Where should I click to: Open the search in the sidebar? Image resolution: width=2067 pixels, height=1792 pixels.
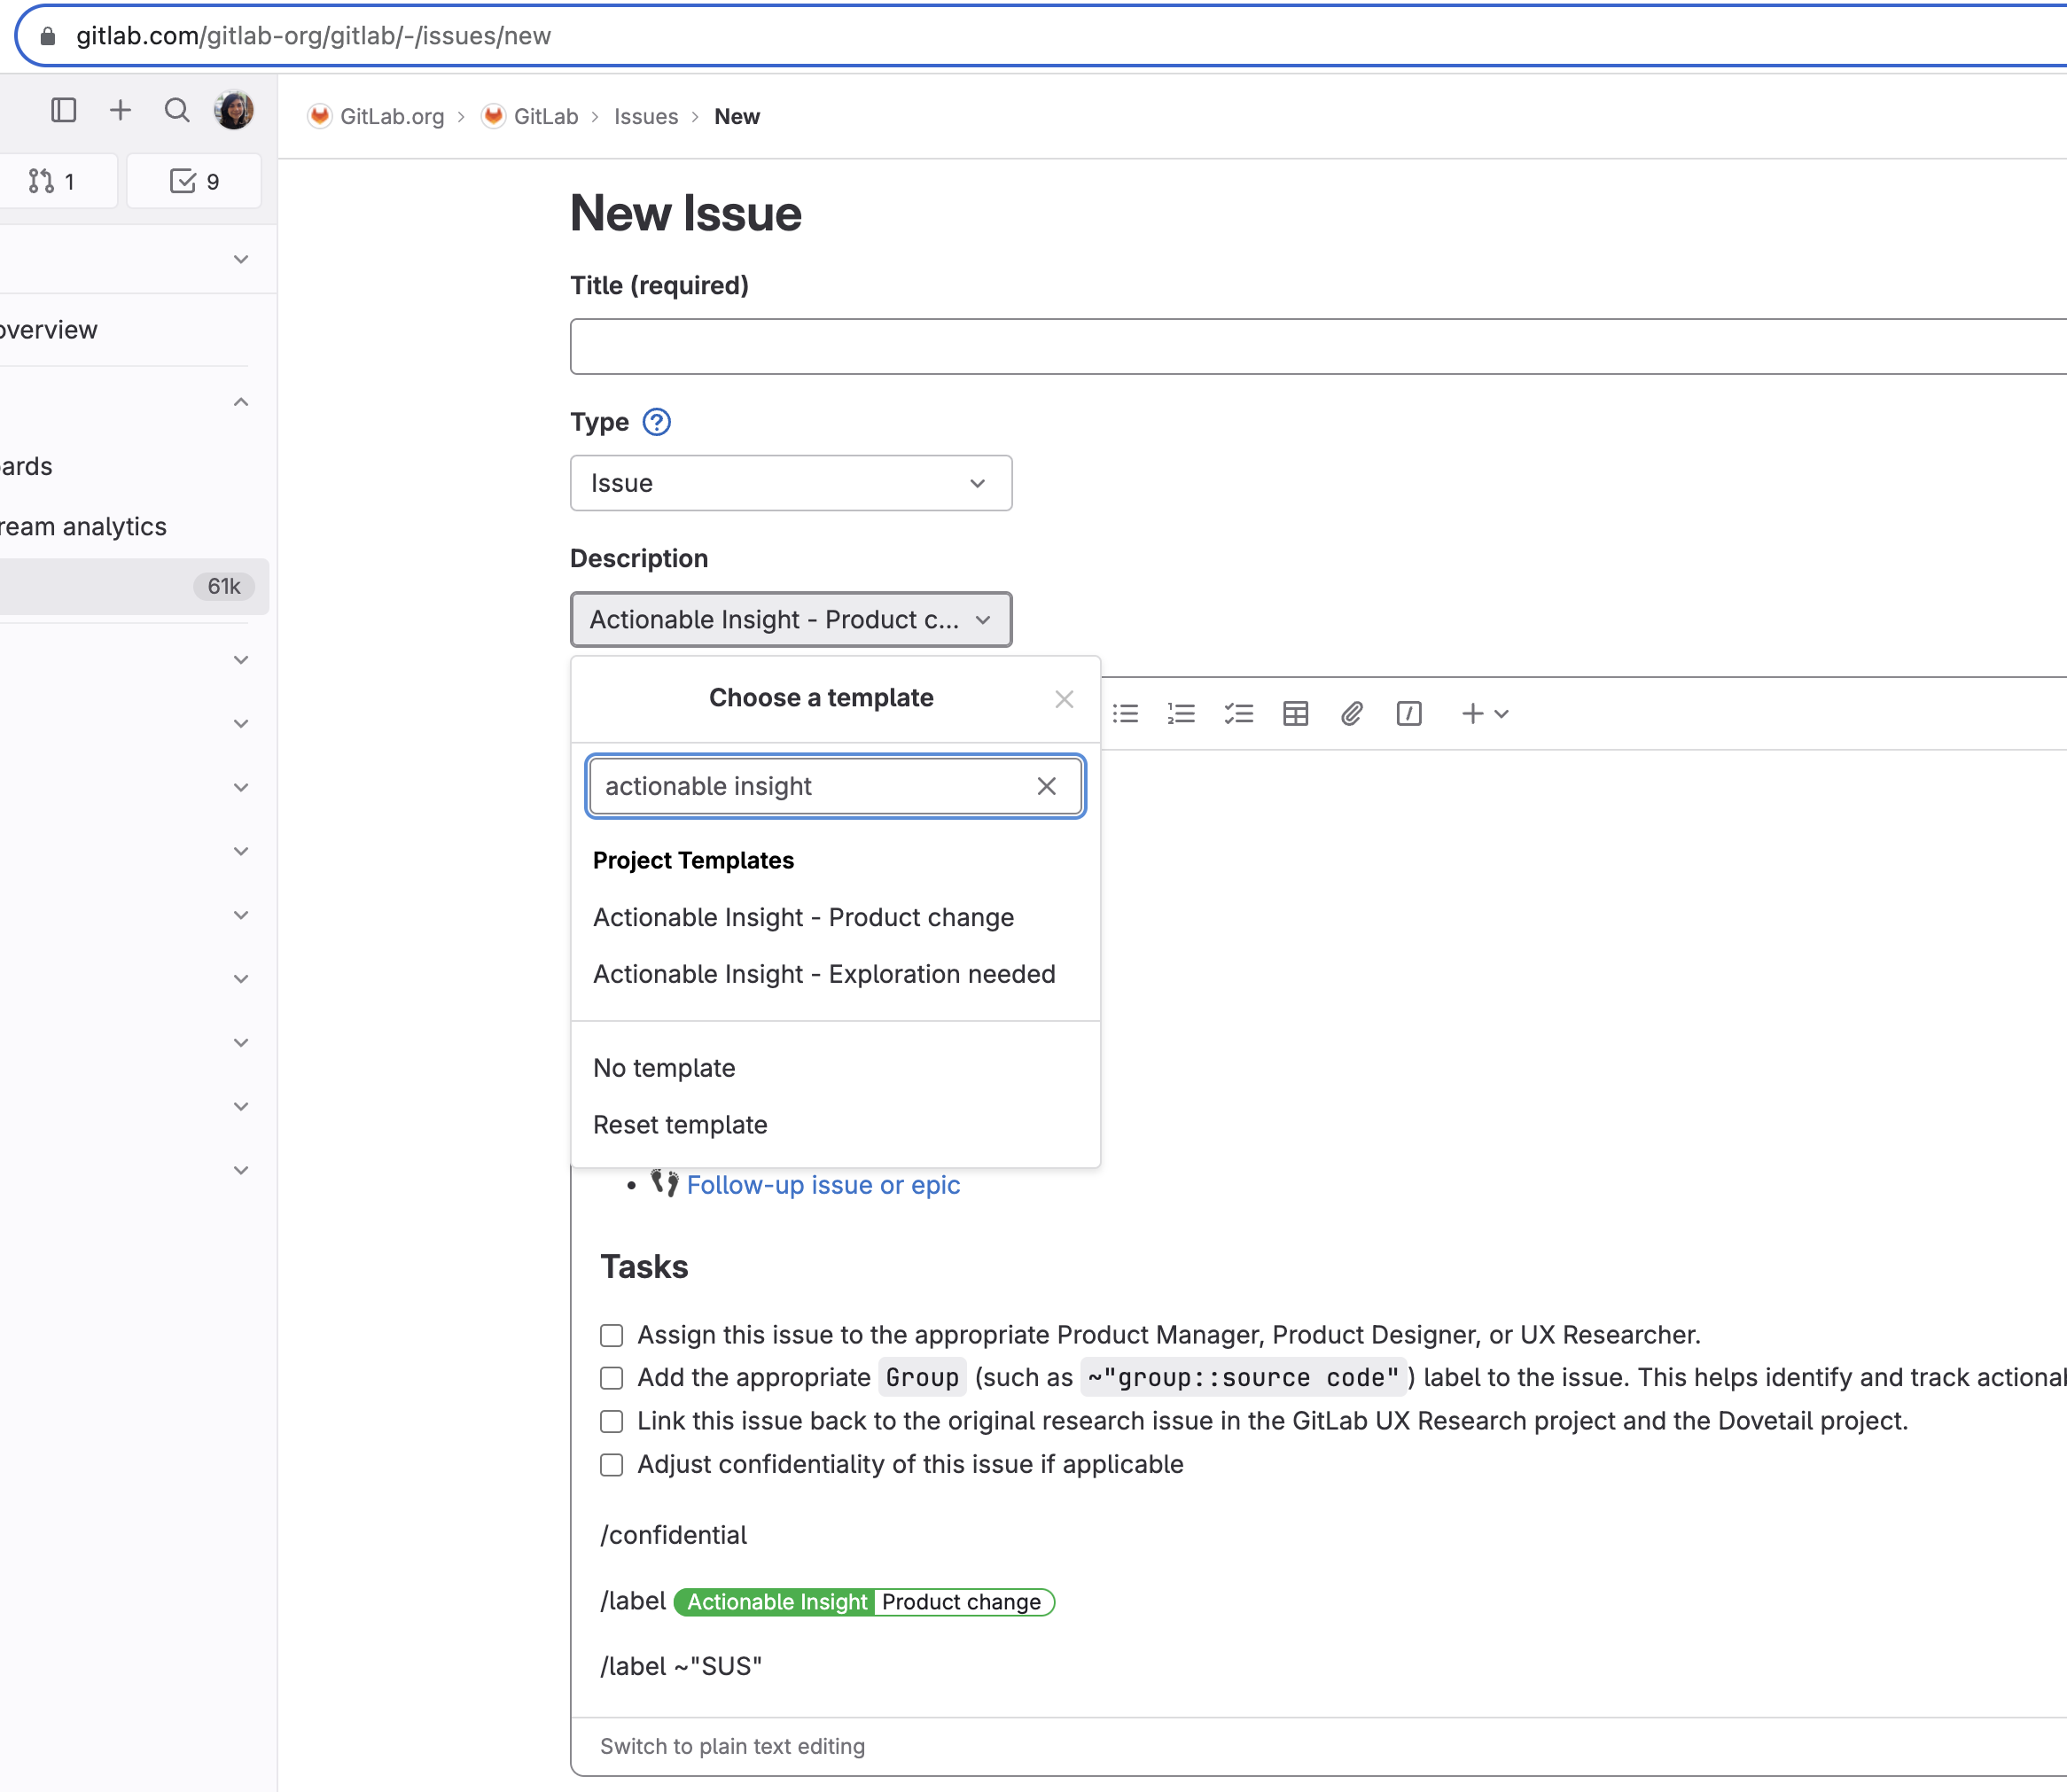tap(177, 110)
